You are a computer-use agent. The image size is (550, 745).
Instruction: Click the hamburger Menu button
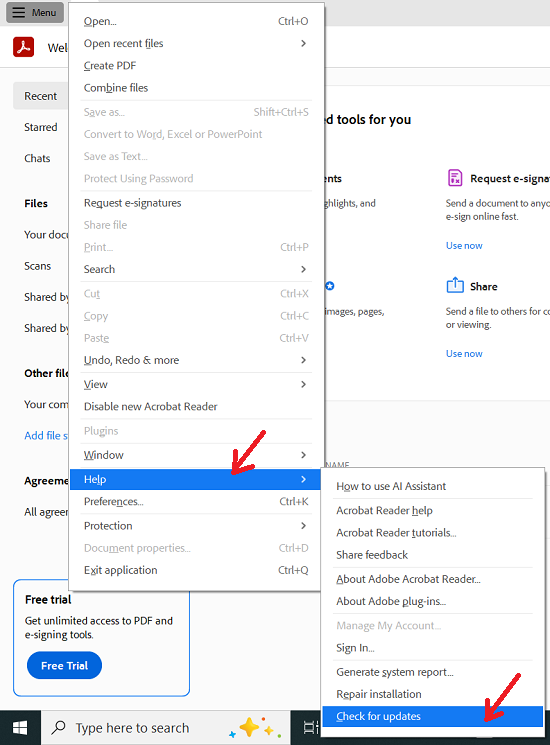[35, 12]
